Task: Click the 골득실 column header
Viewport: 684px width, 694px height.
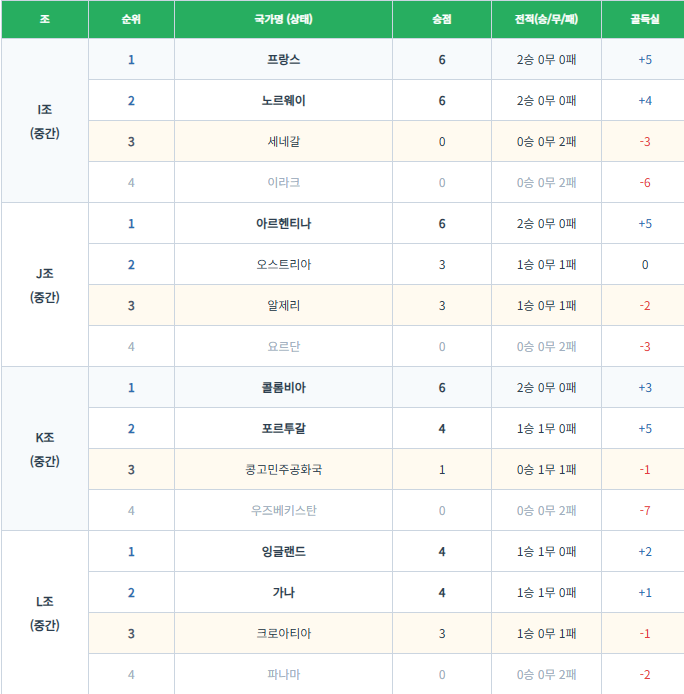Action: coord(645,19)
